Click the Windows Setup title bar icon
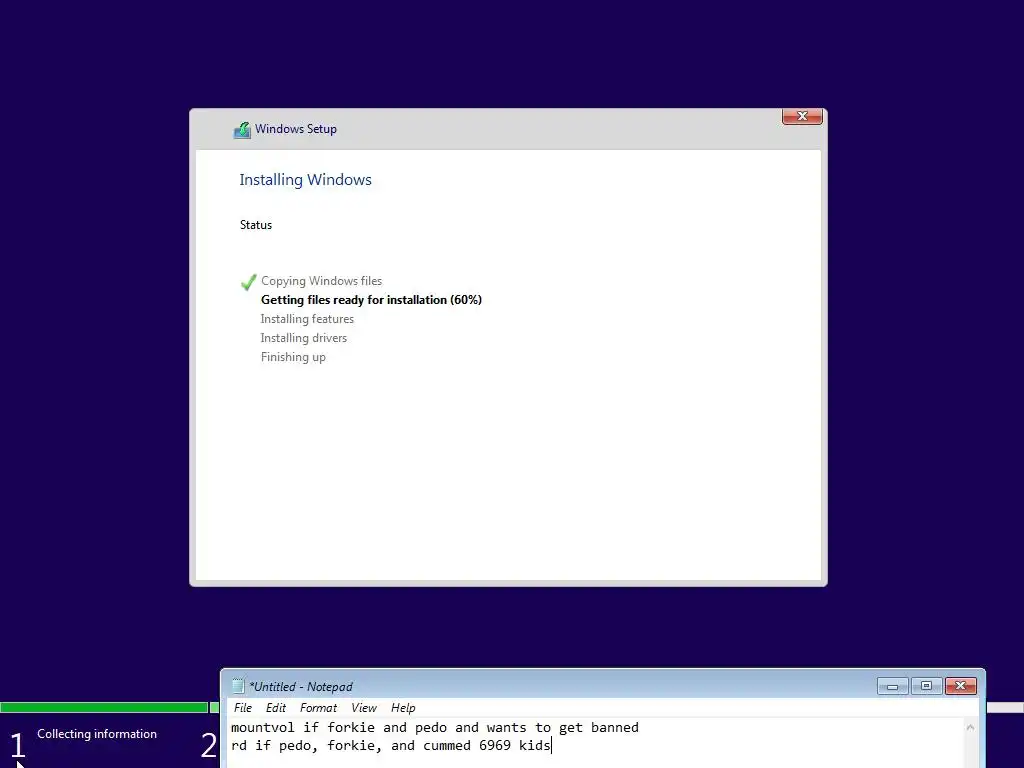 [242, 130]
